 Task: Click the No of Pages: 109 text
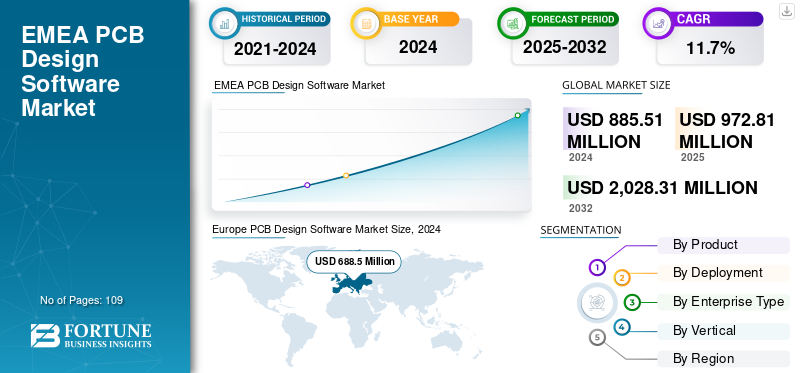click(x=82, y=300)
